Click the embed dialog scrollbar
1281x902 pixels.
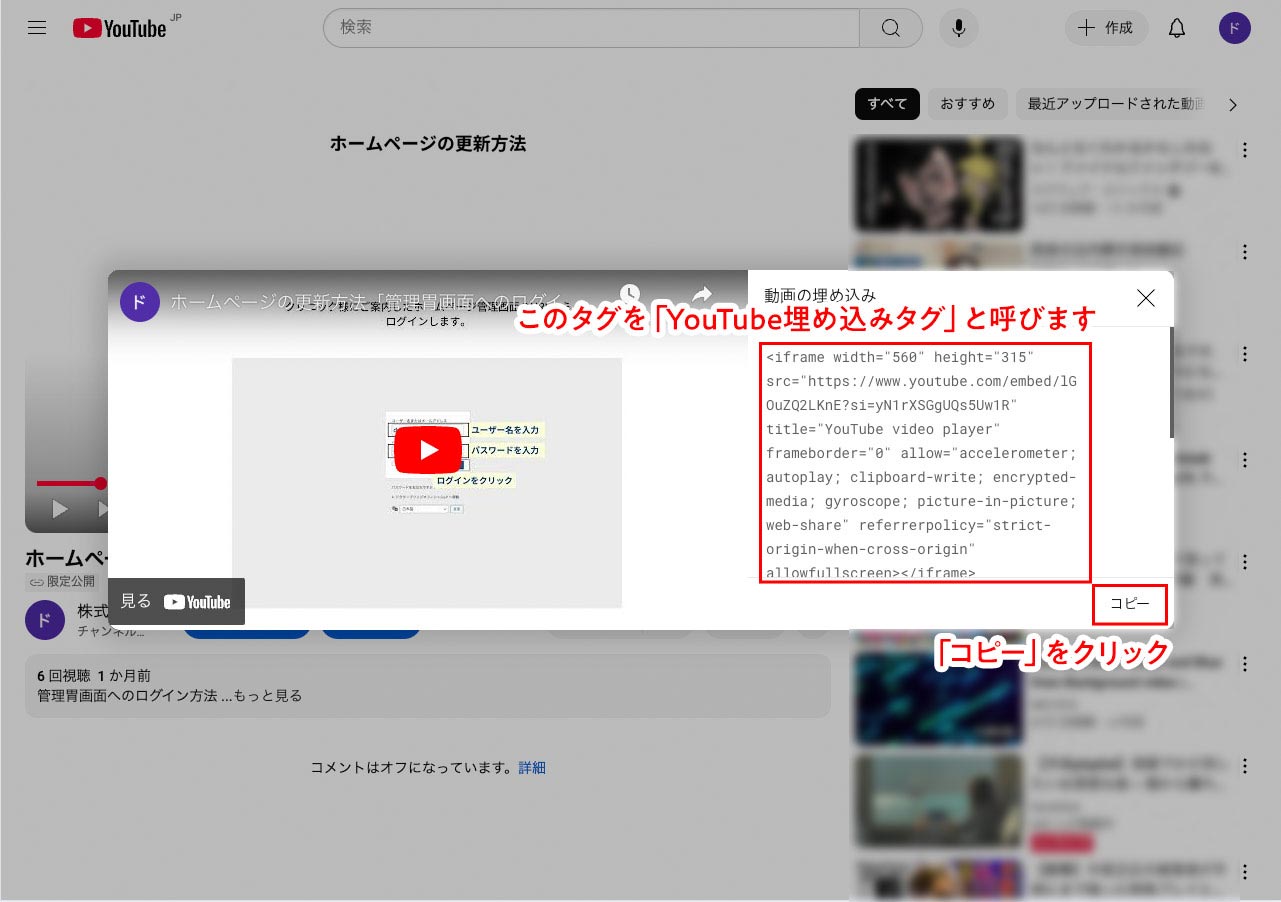[1170, 381]
